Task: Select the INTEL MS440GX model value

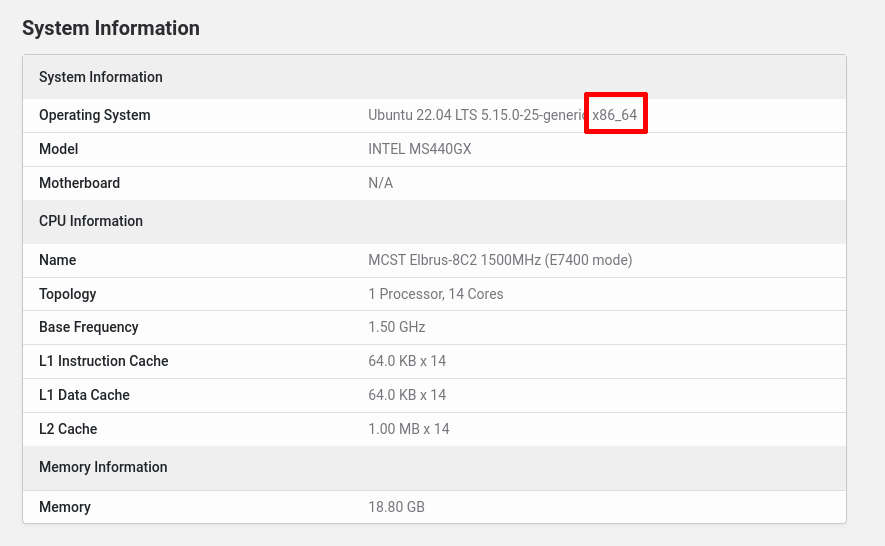Action: coord(419,149)
